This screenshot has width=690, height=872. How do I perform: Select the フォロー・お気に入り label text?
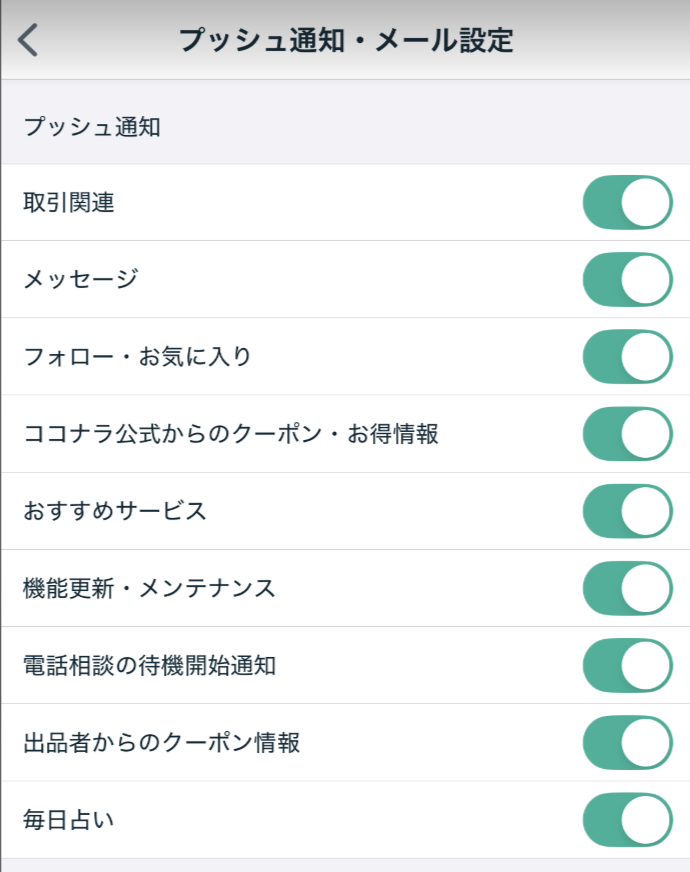(138, 357)
